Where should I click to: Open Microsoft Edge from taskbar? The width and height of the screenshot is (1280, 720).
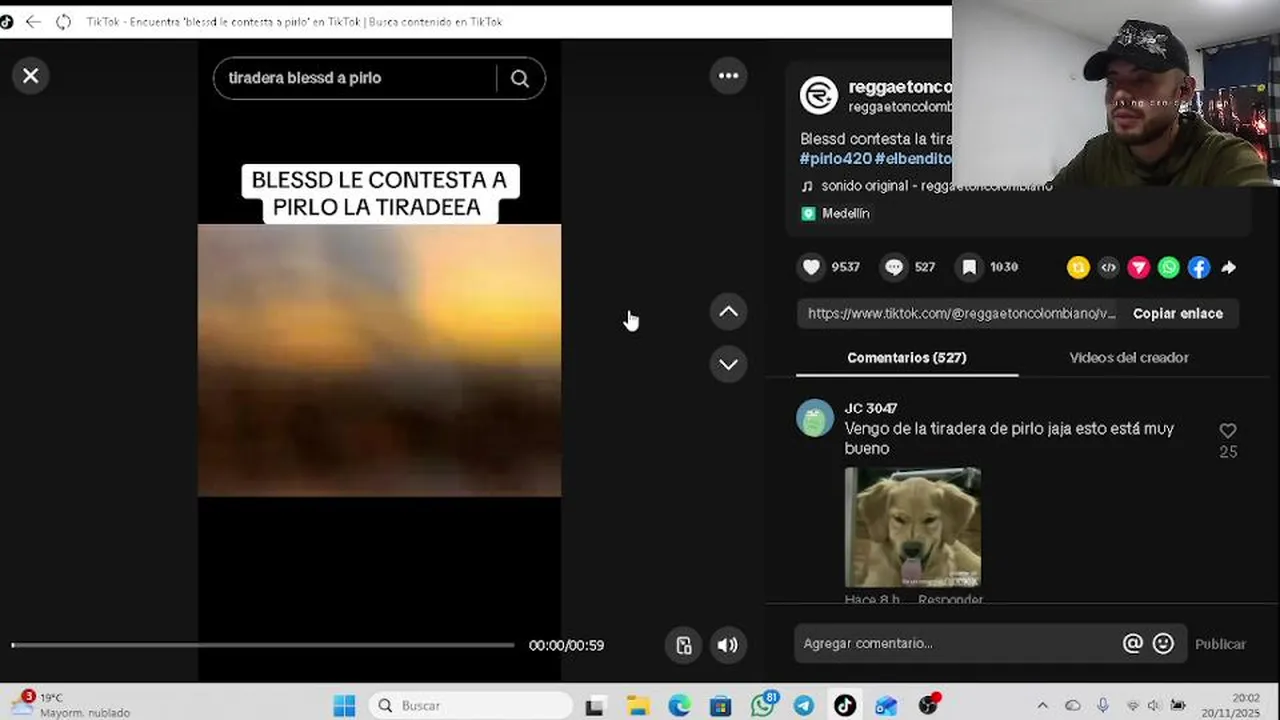pos(679,706)
